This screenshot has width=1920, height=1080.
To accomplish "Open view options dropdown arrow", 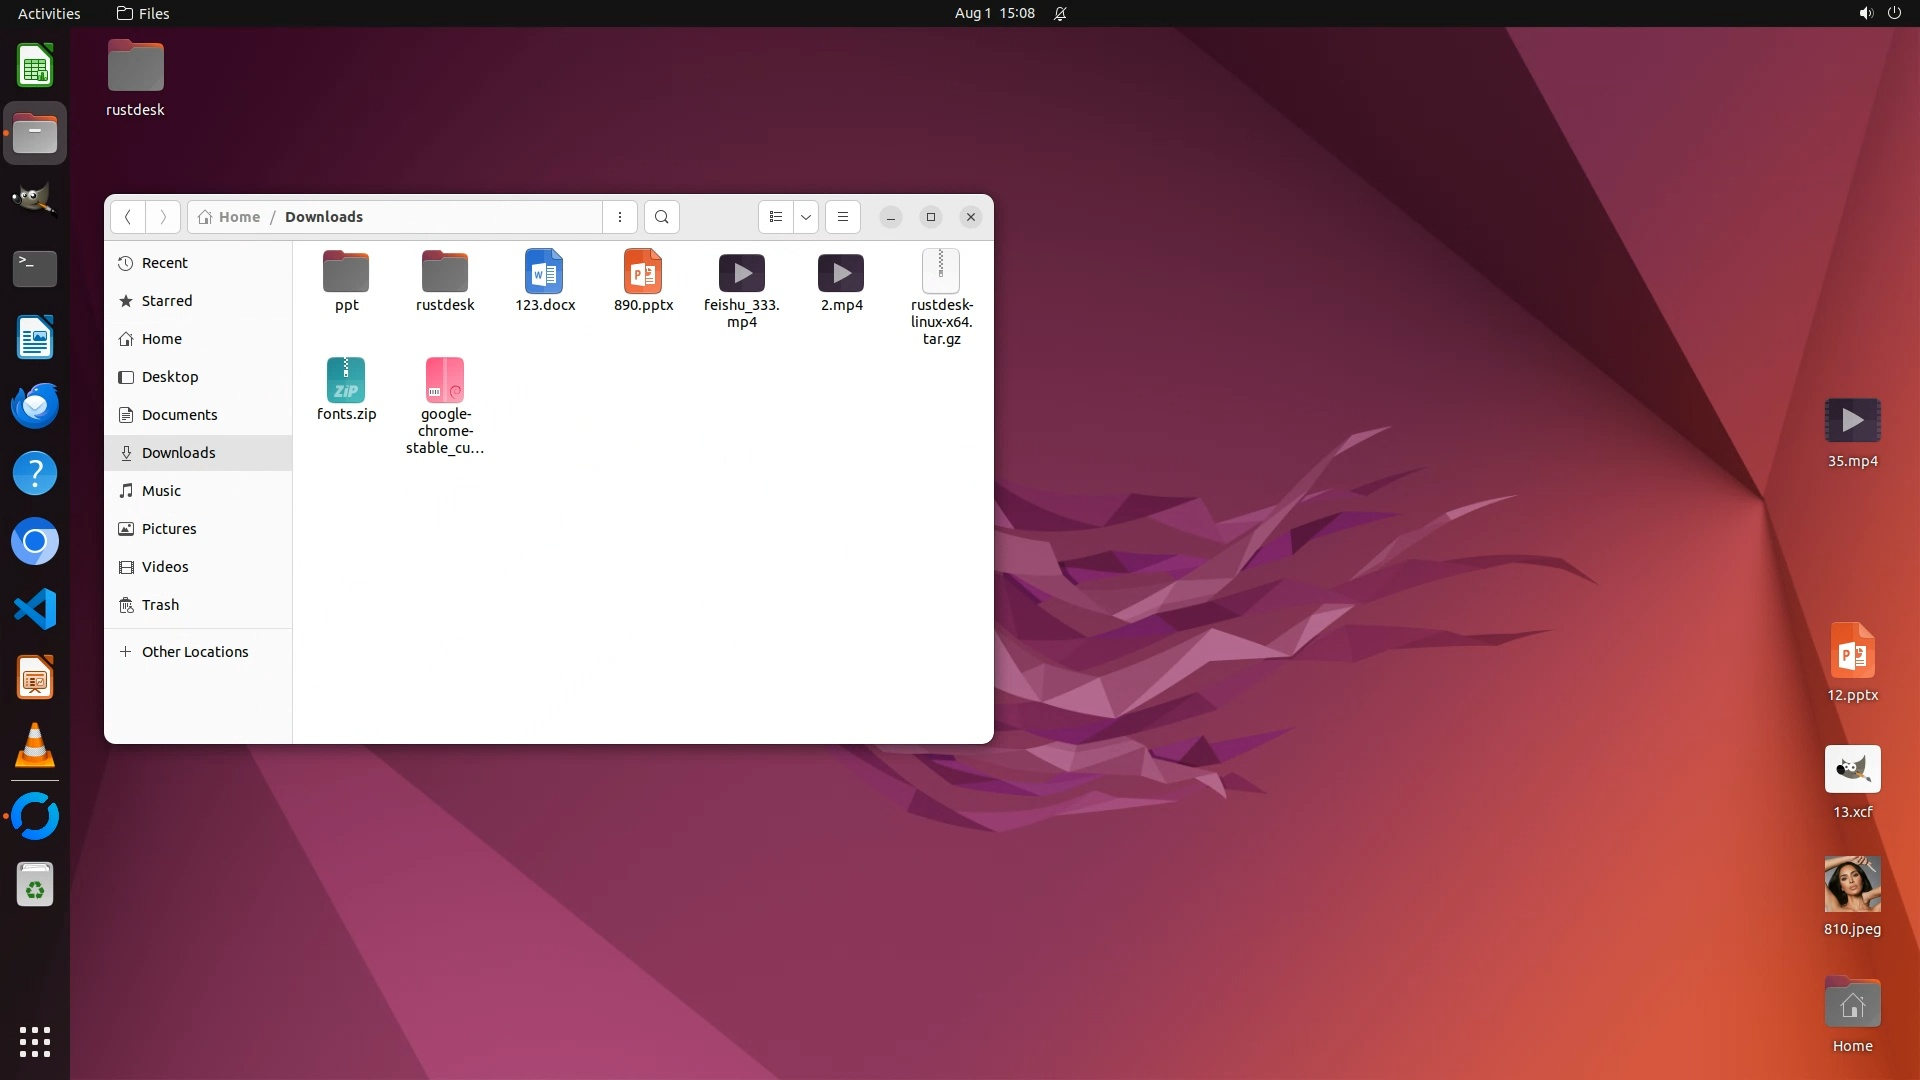I will [x=806, y=217].
